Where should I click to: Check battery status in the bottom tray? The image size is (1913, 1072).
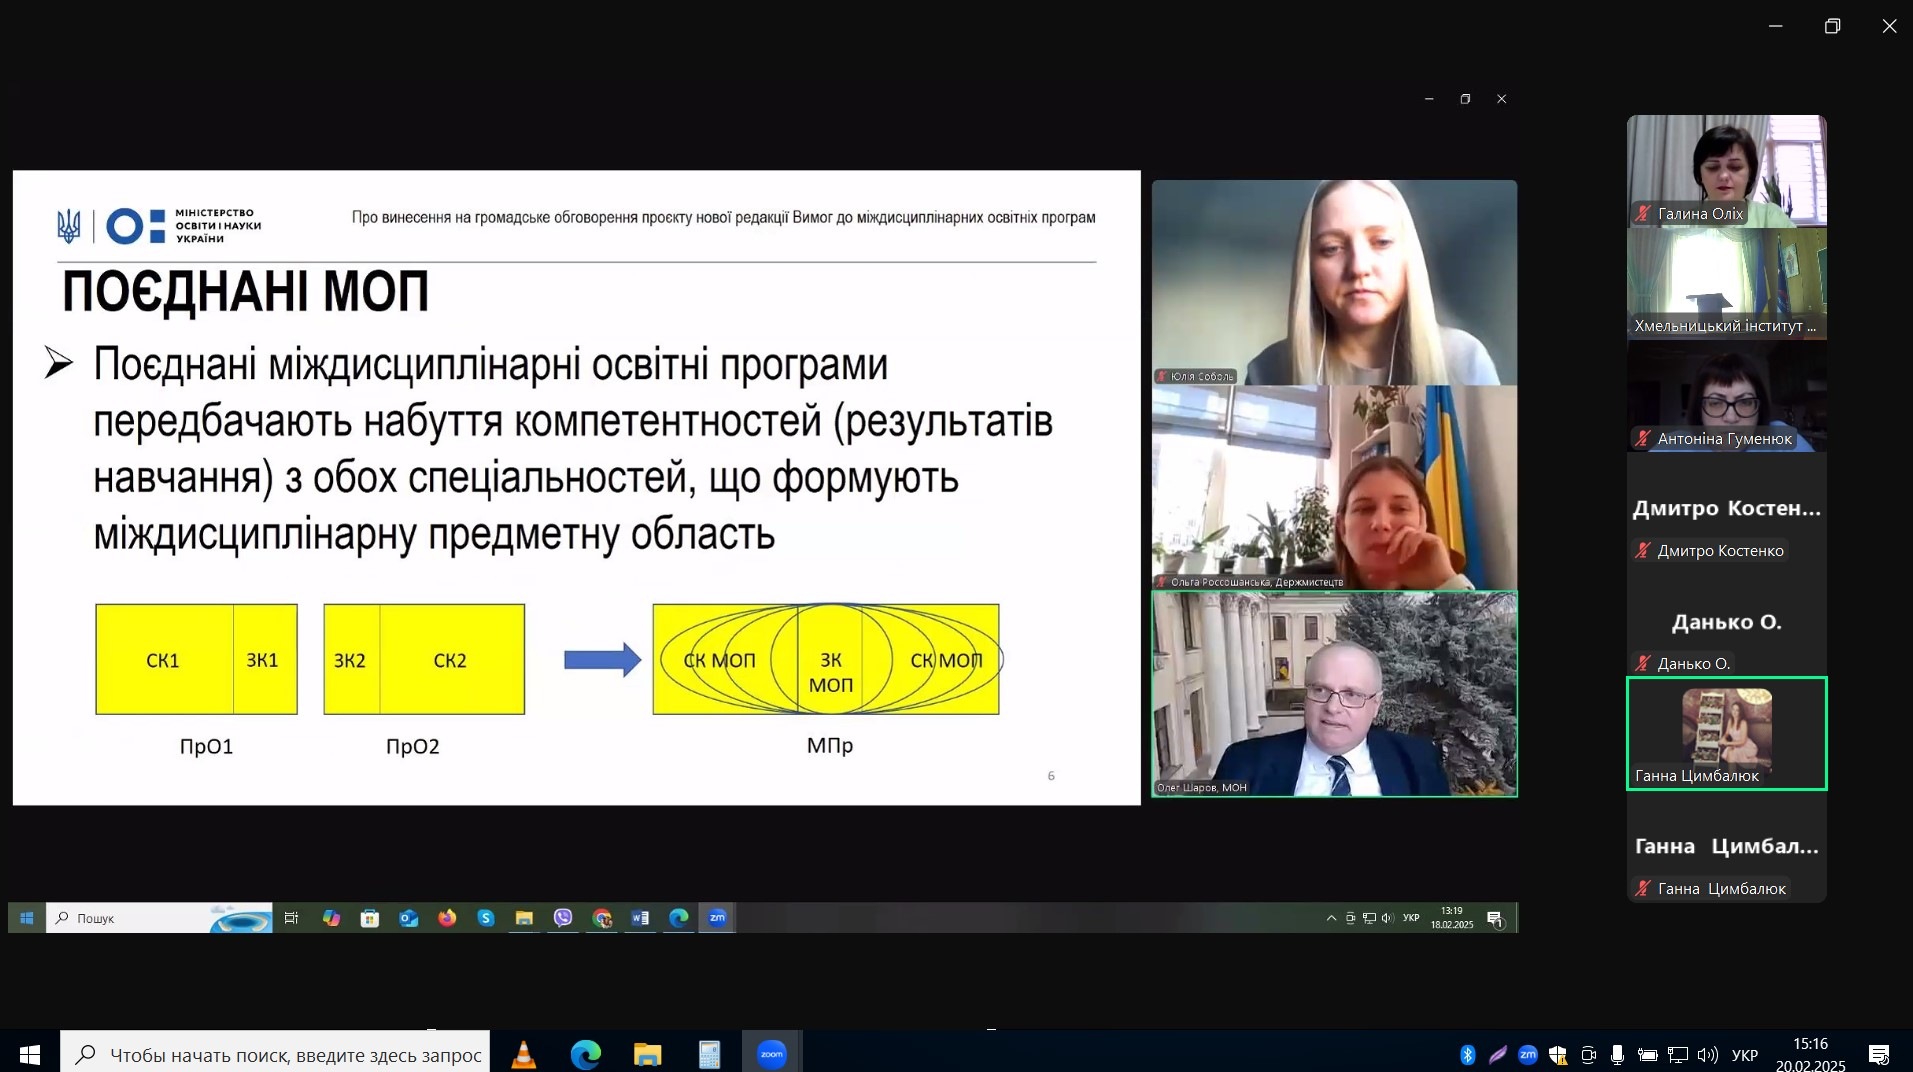point(1647,1054)
